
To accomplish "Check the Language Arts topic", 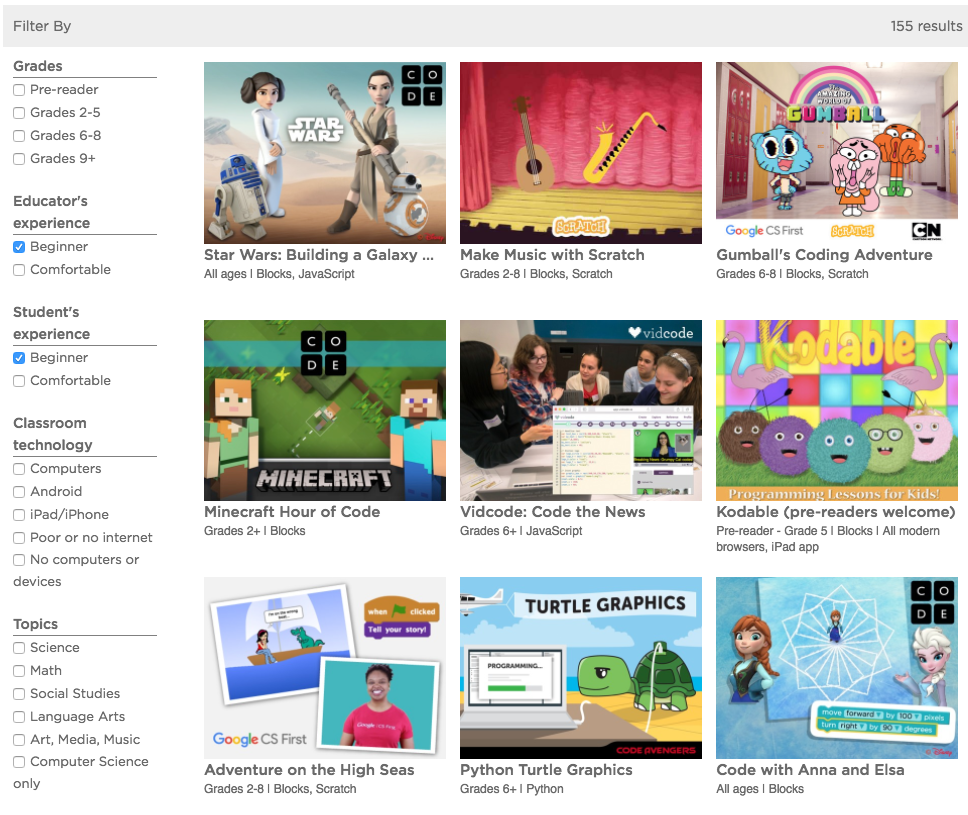I will pyautogui.click(x=19, y=717).
